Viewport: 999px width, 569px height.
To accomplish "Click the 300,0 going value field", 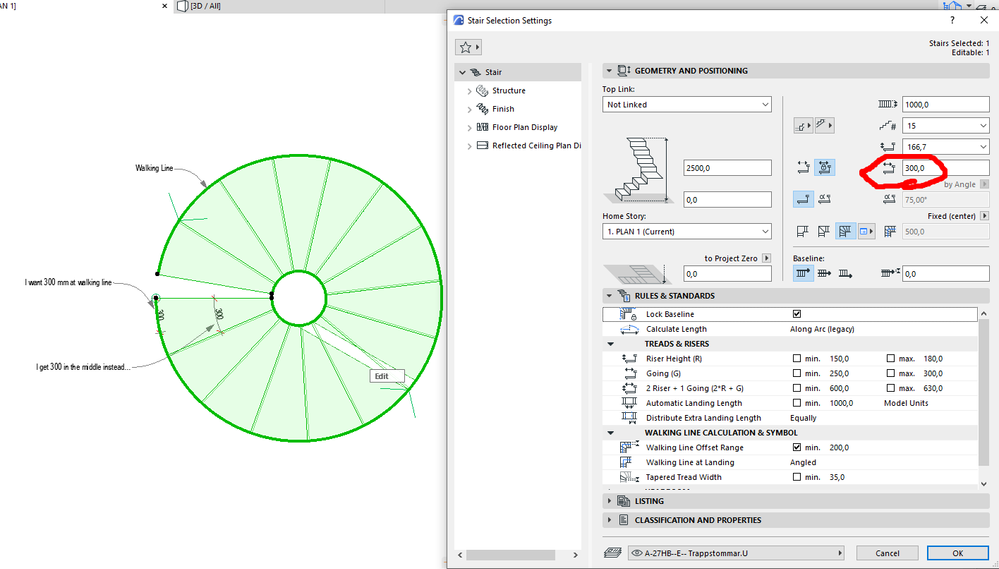I will [x=944, y=168].
